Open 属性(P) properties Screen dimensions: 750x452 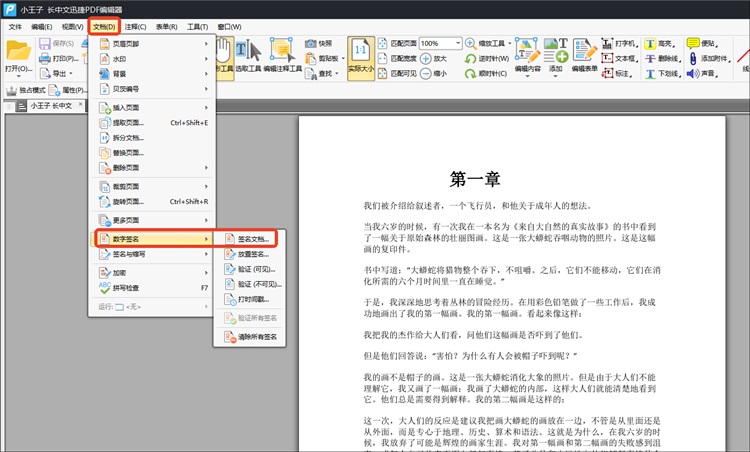click(67, 90)
